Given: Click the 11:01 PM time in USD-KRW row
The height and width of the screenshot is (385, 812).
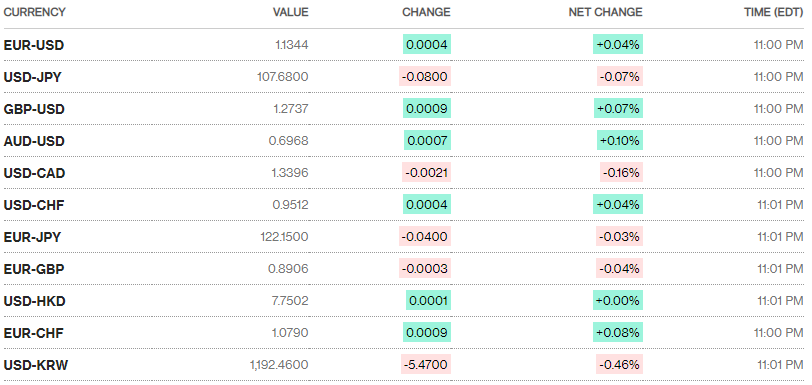Looking at the screenshot, I should [x=780, y=365].
